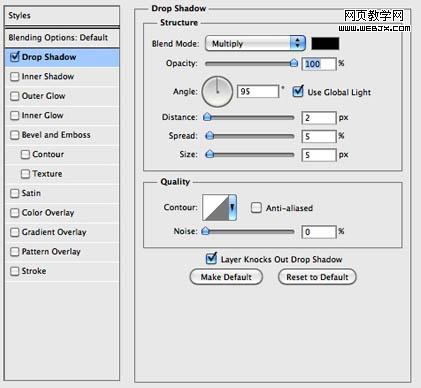Click the Reset to Default button
The width and height of the screenshot is (421, 388).
(317, 277)
